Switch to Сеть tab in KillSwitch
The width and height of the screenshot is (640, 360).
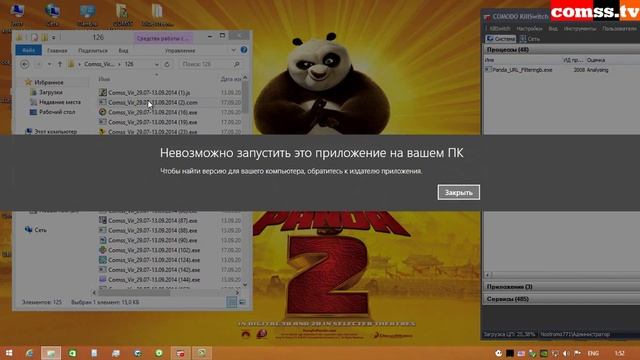530,39
